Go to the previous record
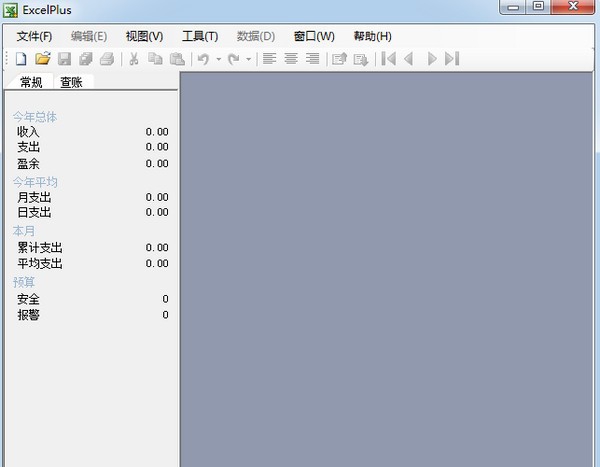 coord(409,59)
